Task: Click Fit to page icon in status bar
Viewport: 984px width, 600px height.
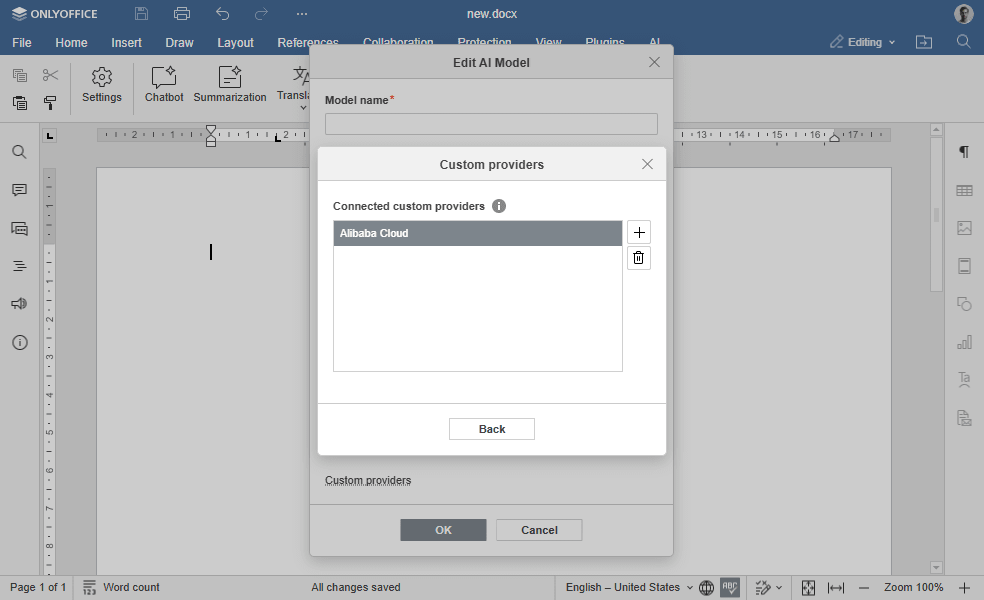Action: click(808, 587)
